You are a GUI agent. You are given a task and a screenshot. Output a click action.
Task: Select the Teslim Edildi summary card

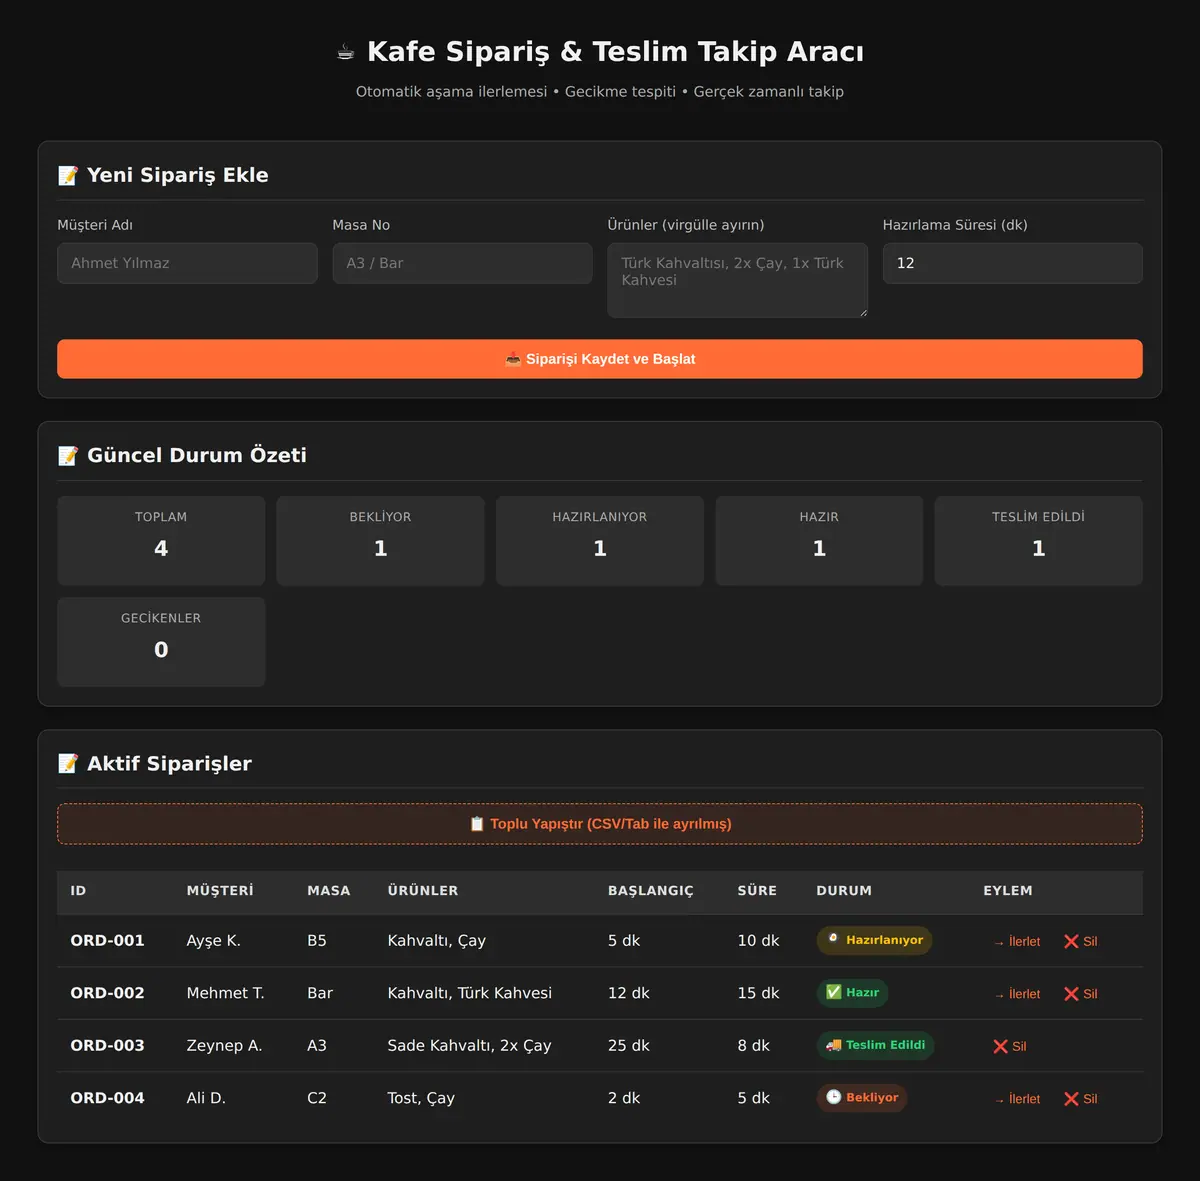[x=1038, y=541]
